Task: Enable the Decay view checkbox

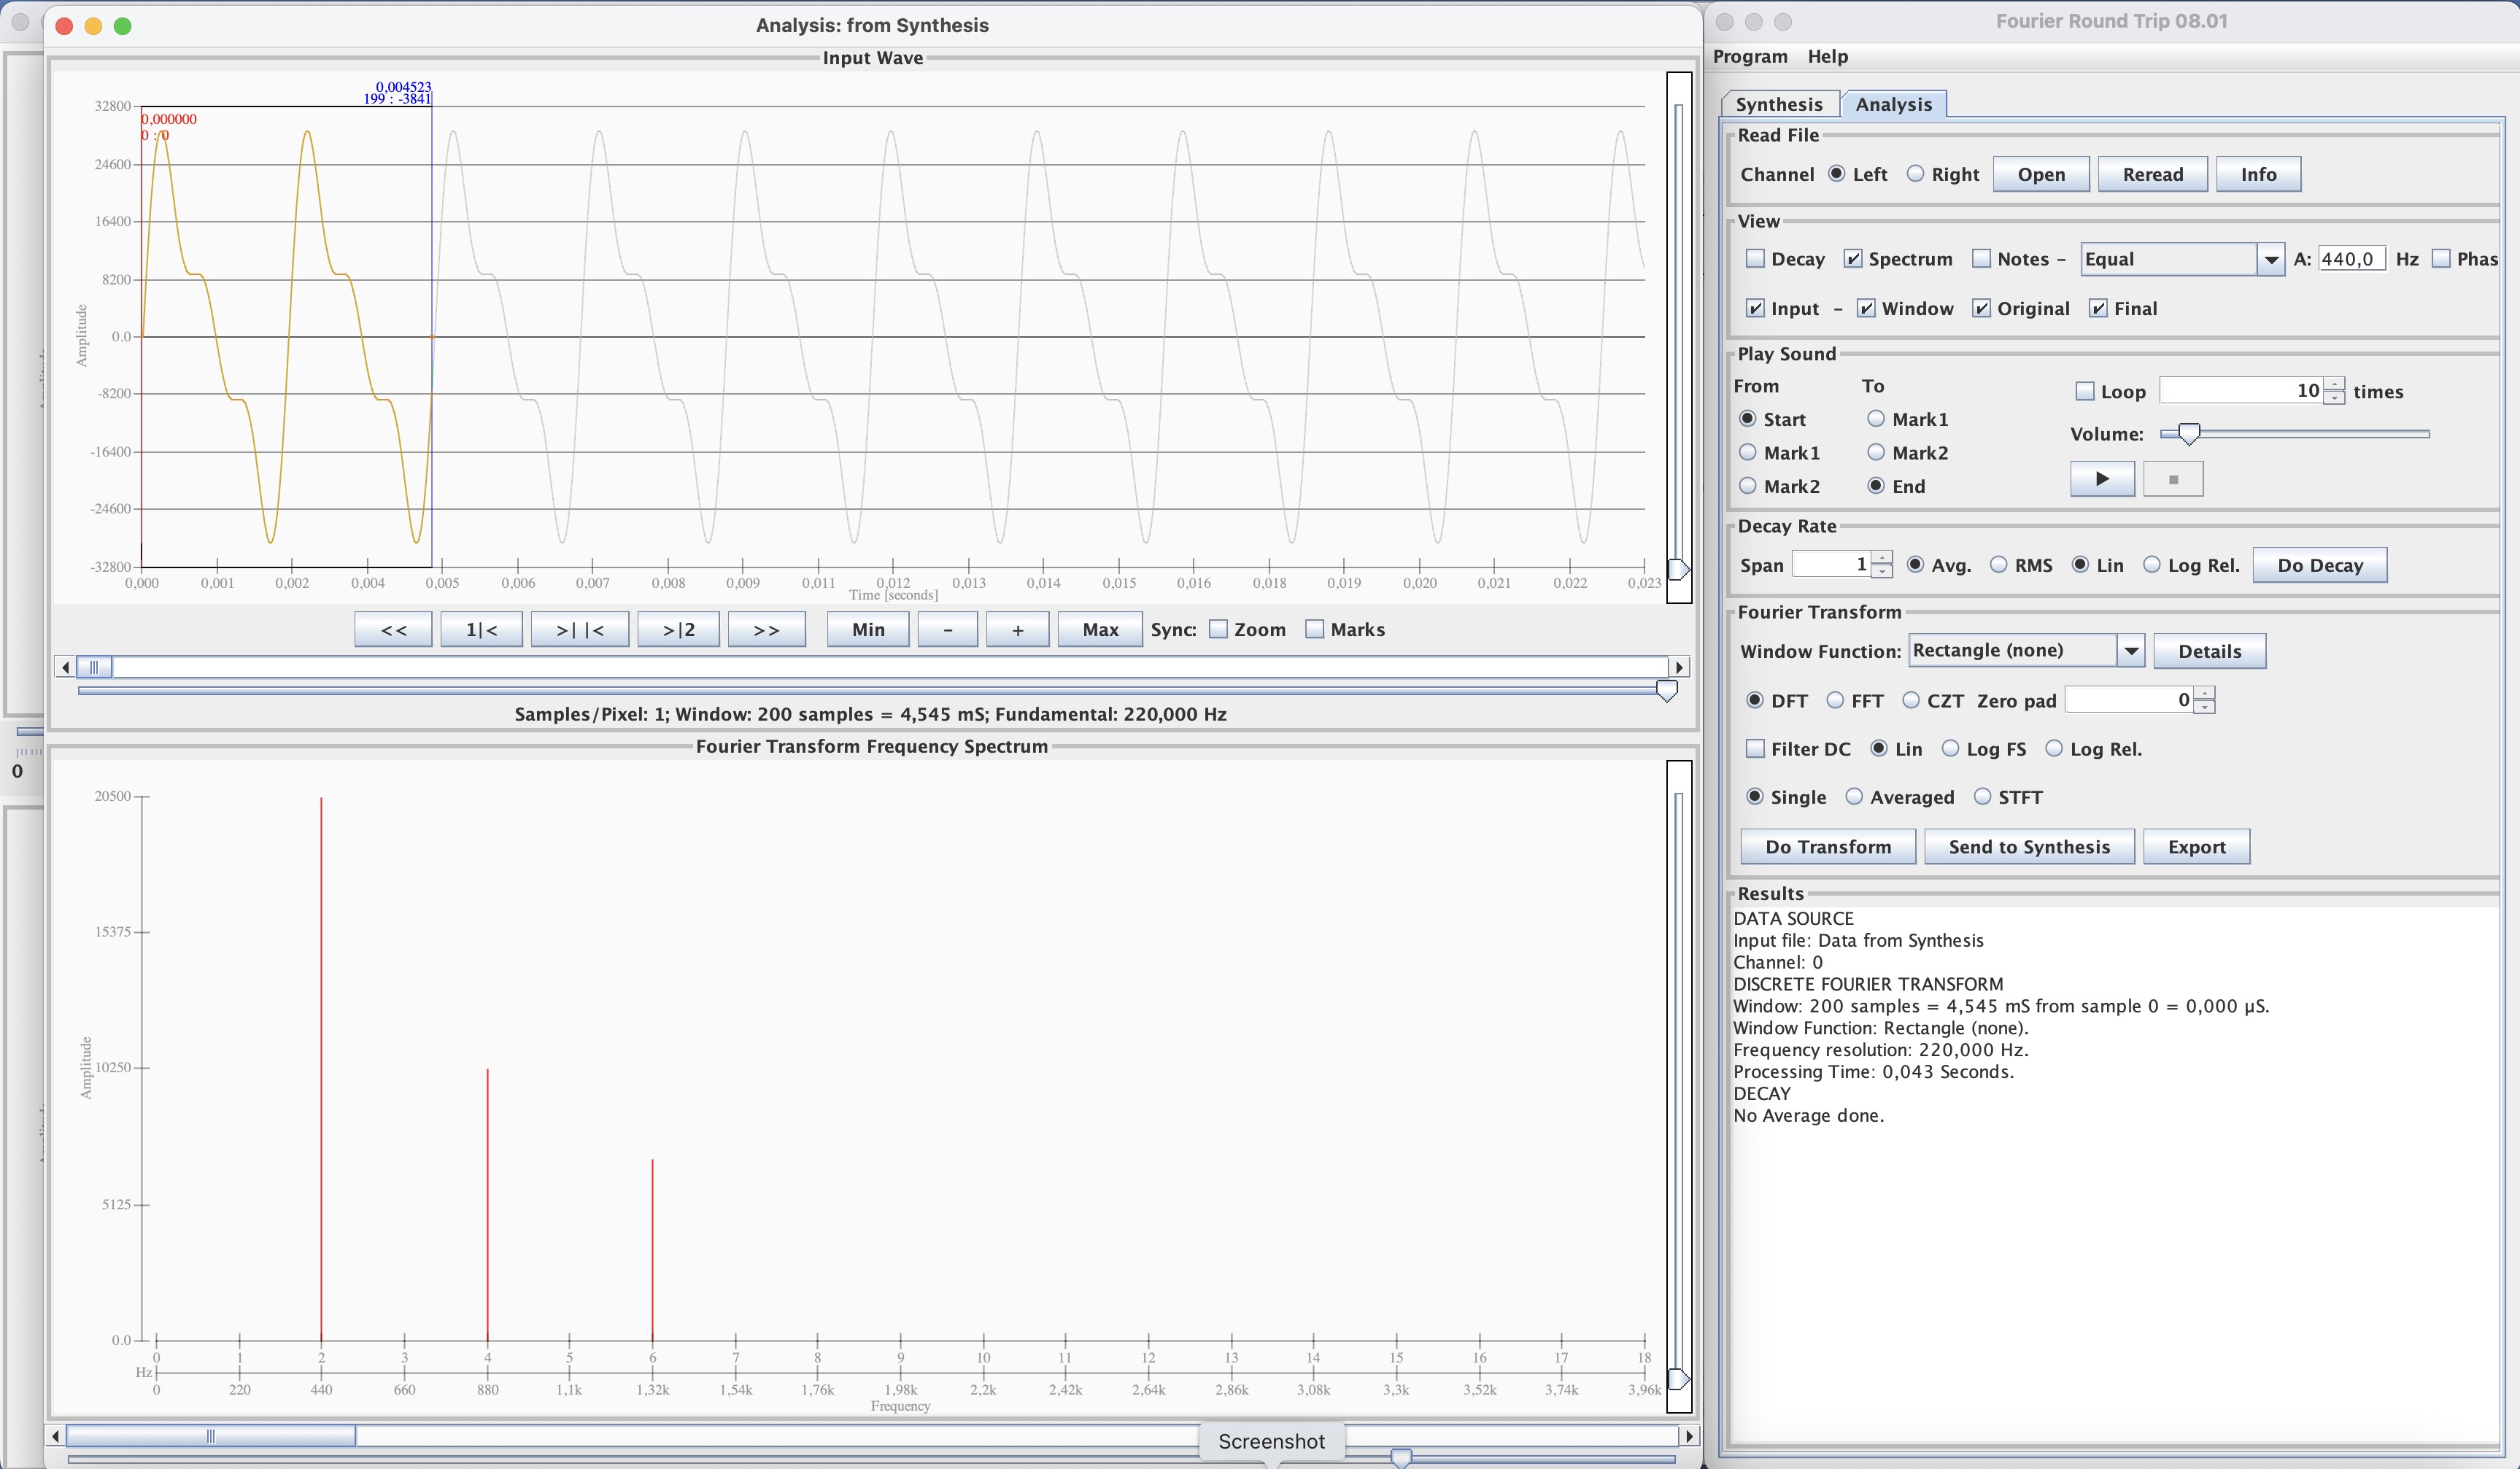Action: (x=1755, y=259)
